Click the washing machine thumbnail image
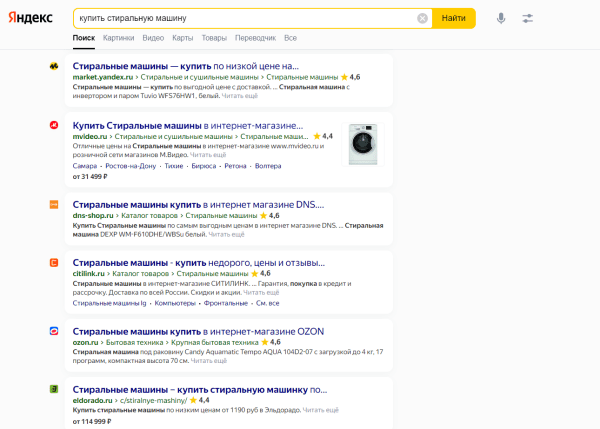The width and height of the screenshot is (600, 429). click(363, 143)
